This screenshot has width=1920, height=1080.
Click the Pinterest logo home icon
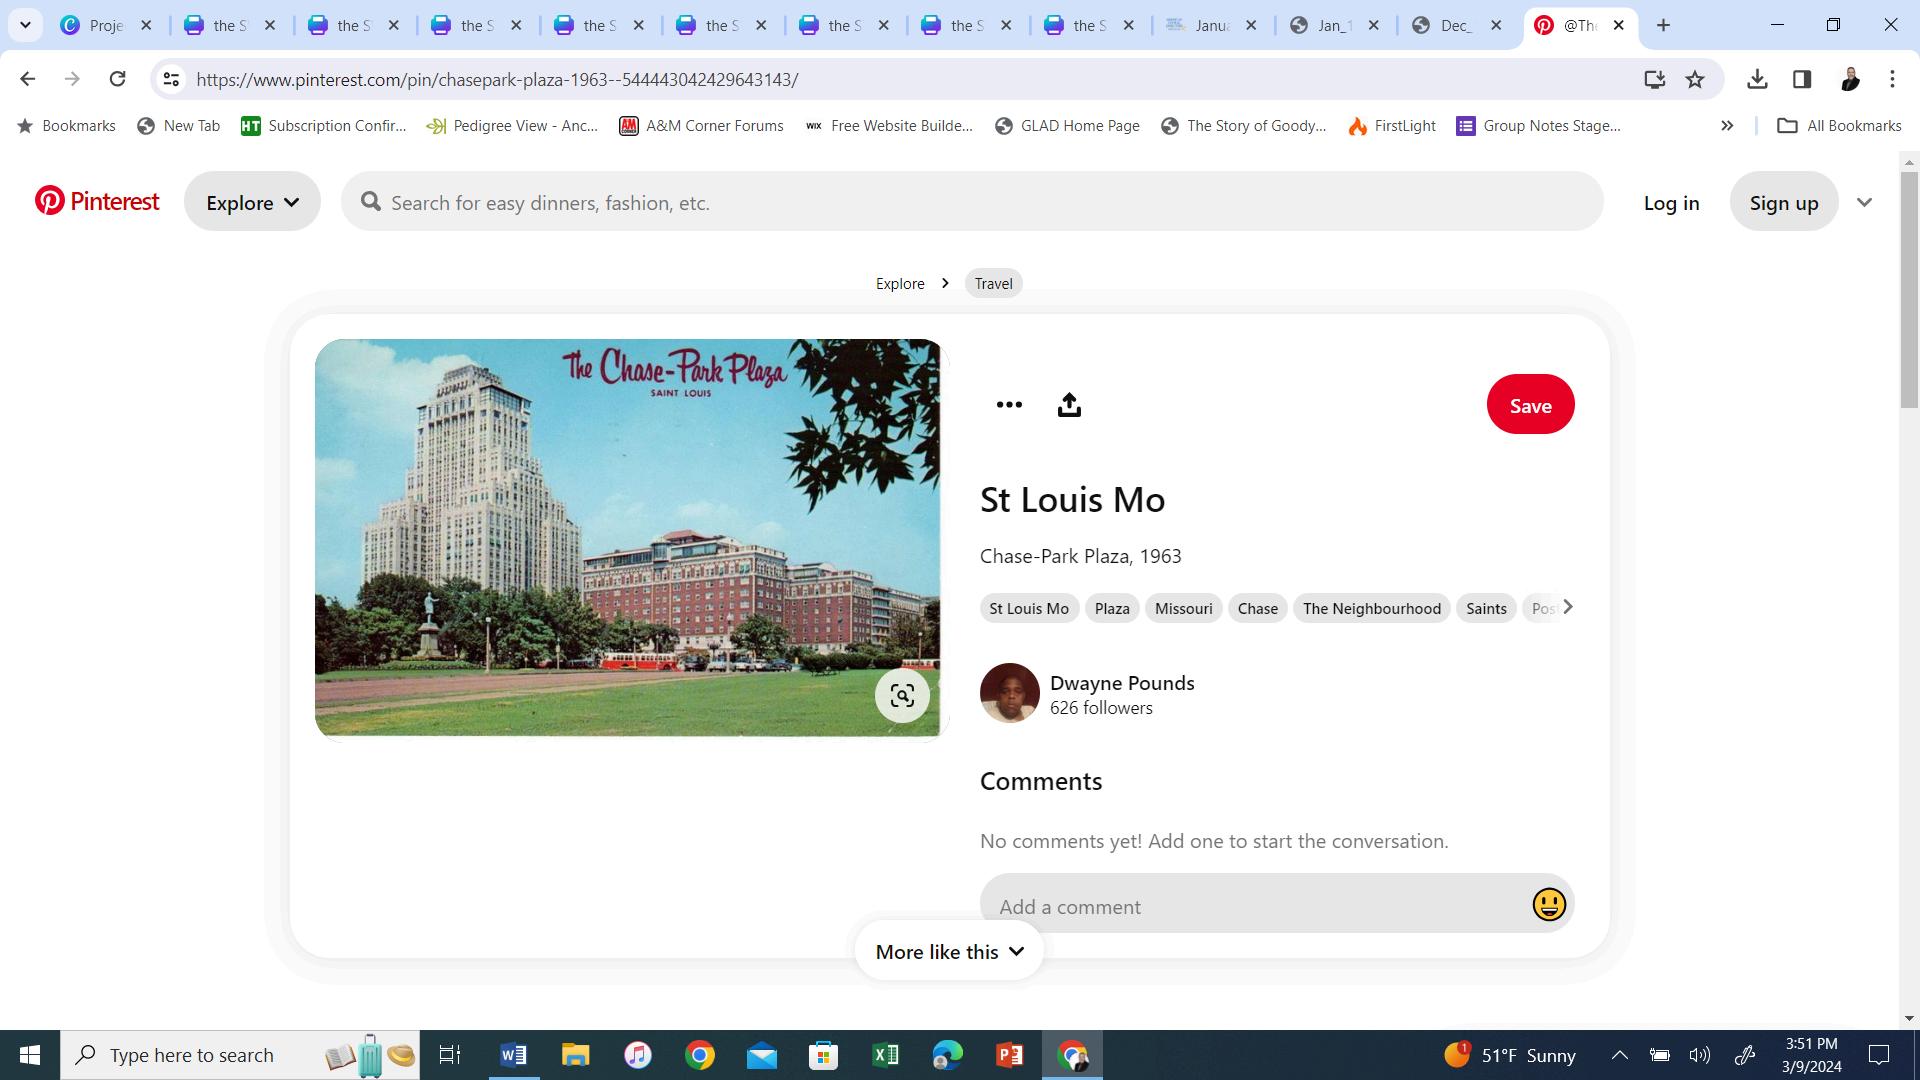tap(97, 201)
